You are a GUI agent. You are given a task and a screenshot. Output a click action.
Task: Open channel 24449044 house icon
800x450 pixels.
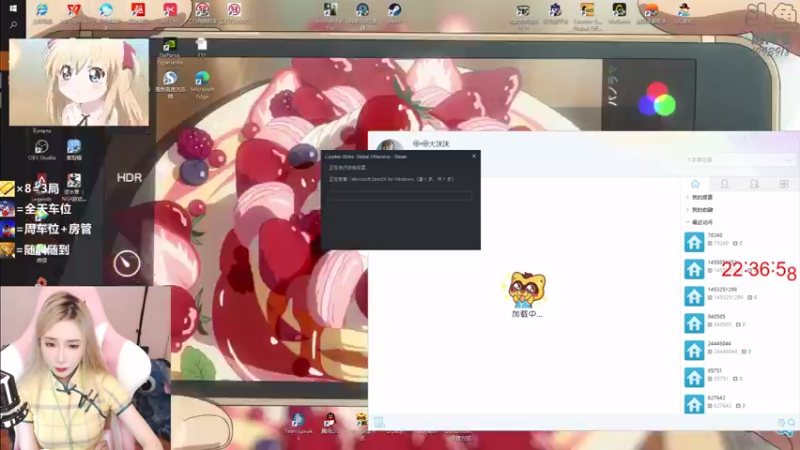(x=694, y=350)
